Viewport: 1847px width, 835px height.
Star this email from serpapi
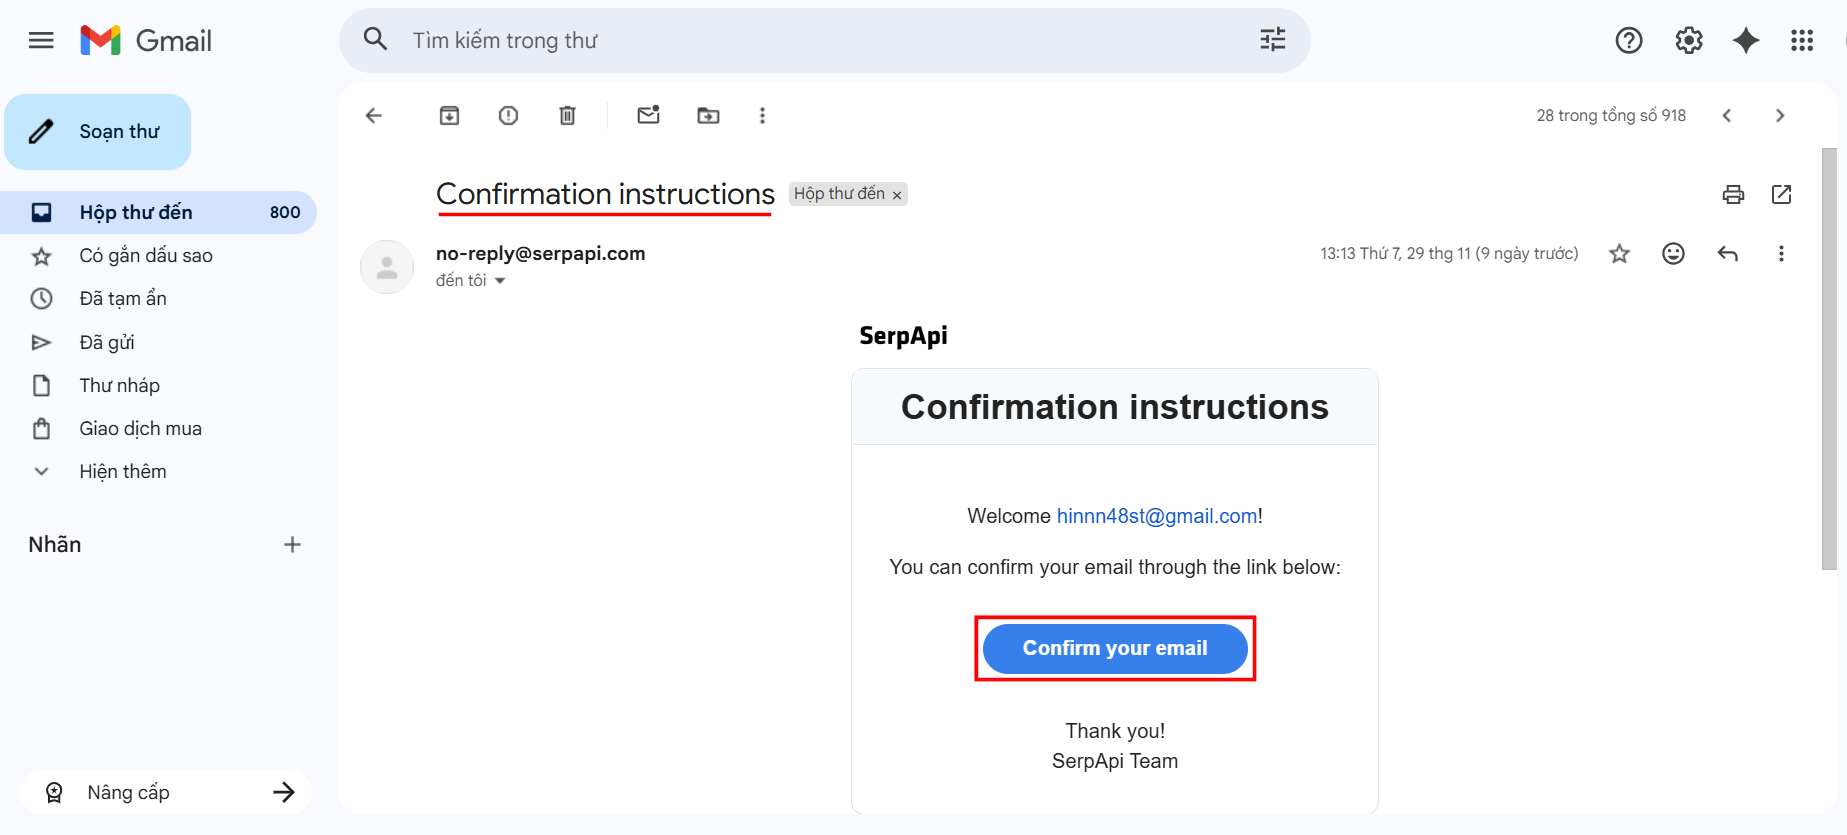click(1619, 254)
